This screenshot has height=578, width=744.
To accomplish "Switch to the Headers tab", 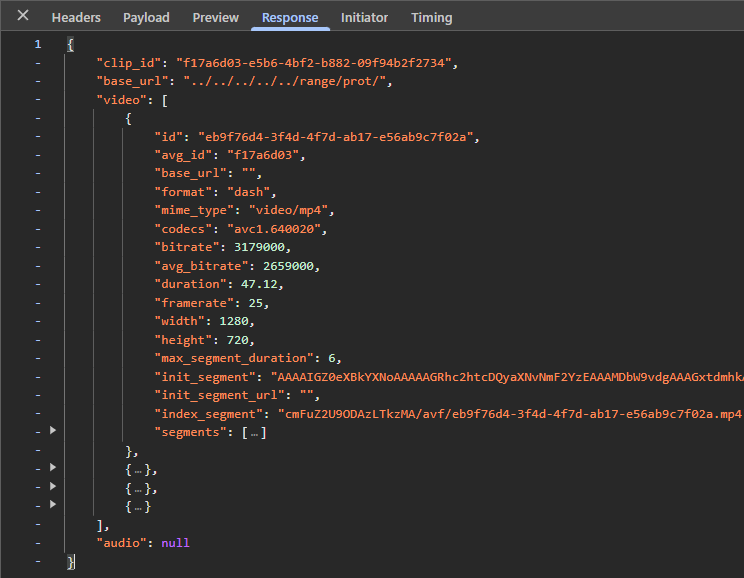I will pyautogui.click(x=76, y=18).
